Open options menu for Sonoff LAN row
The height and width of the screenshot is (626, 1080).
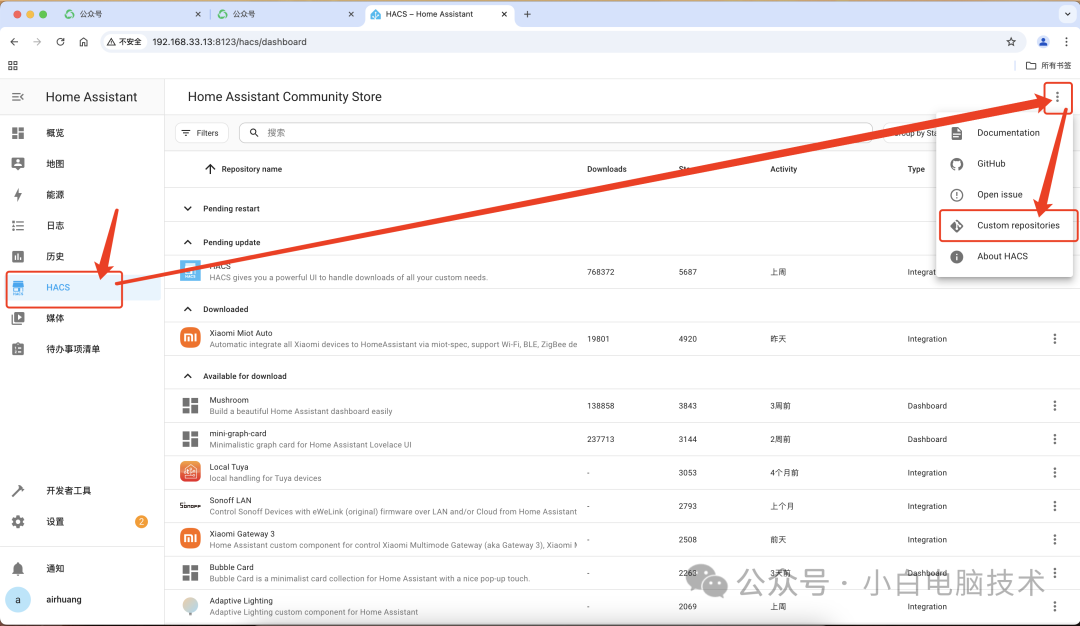[1055, 505]
